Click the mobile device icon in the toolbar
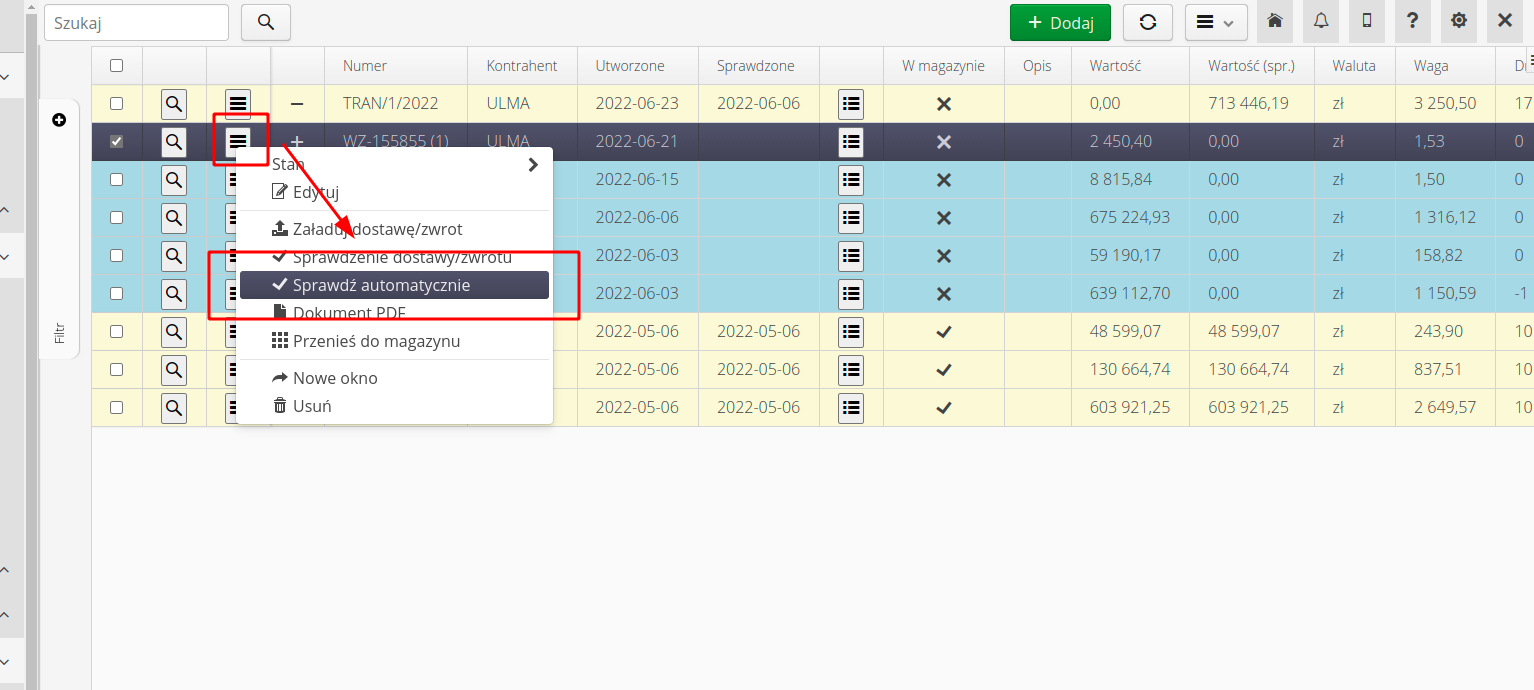Screen dimensions: 1534x690 tap(1367, 21)
